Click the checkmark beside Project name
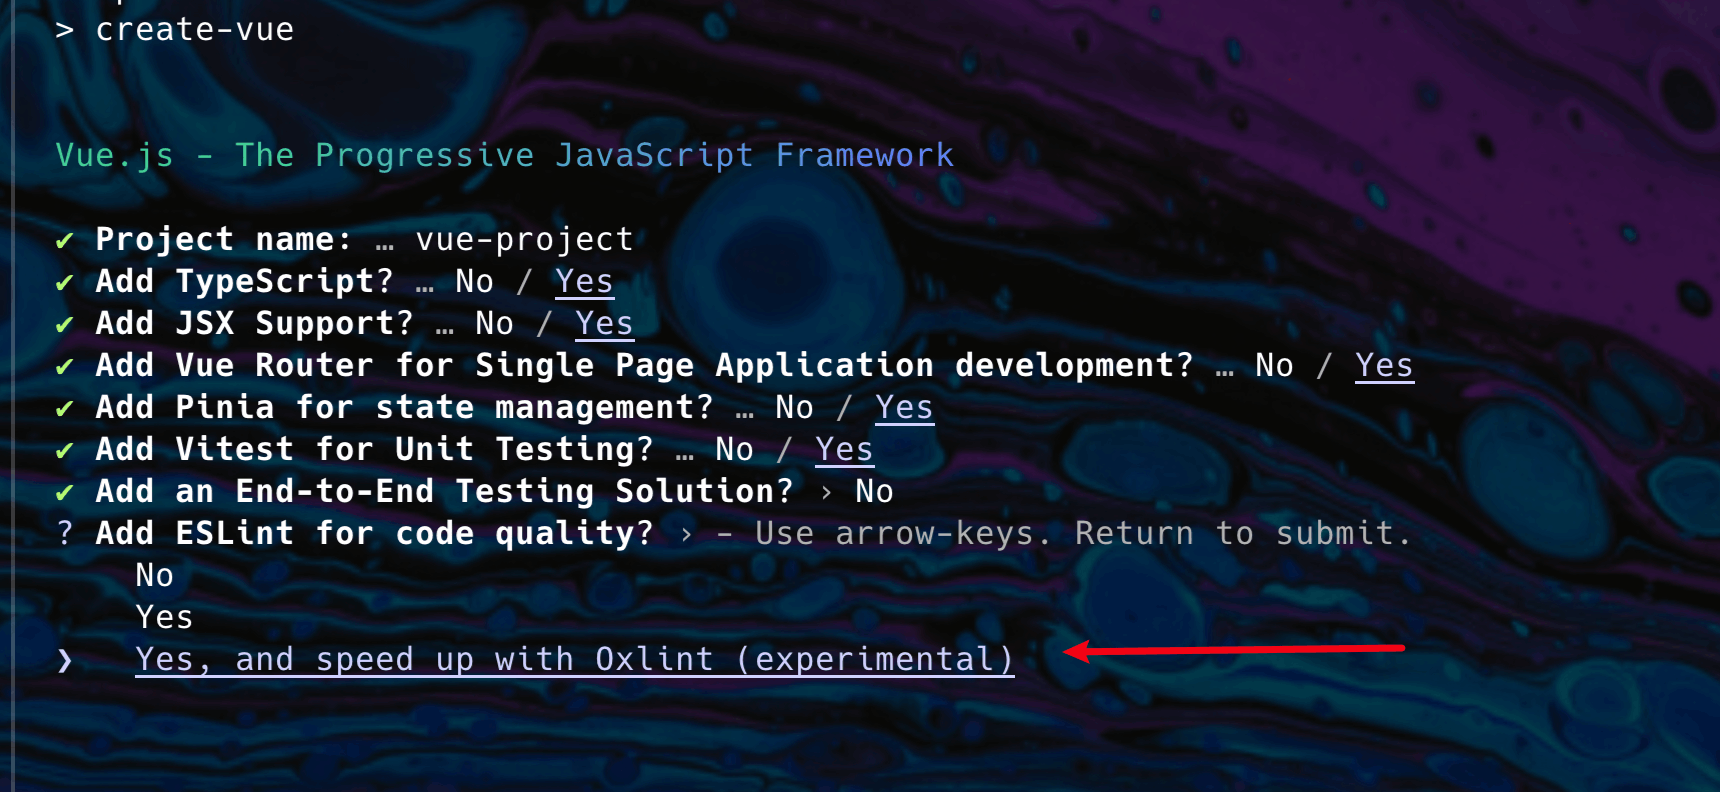This screenshot has height=792, width=1720. pos(65,241)
